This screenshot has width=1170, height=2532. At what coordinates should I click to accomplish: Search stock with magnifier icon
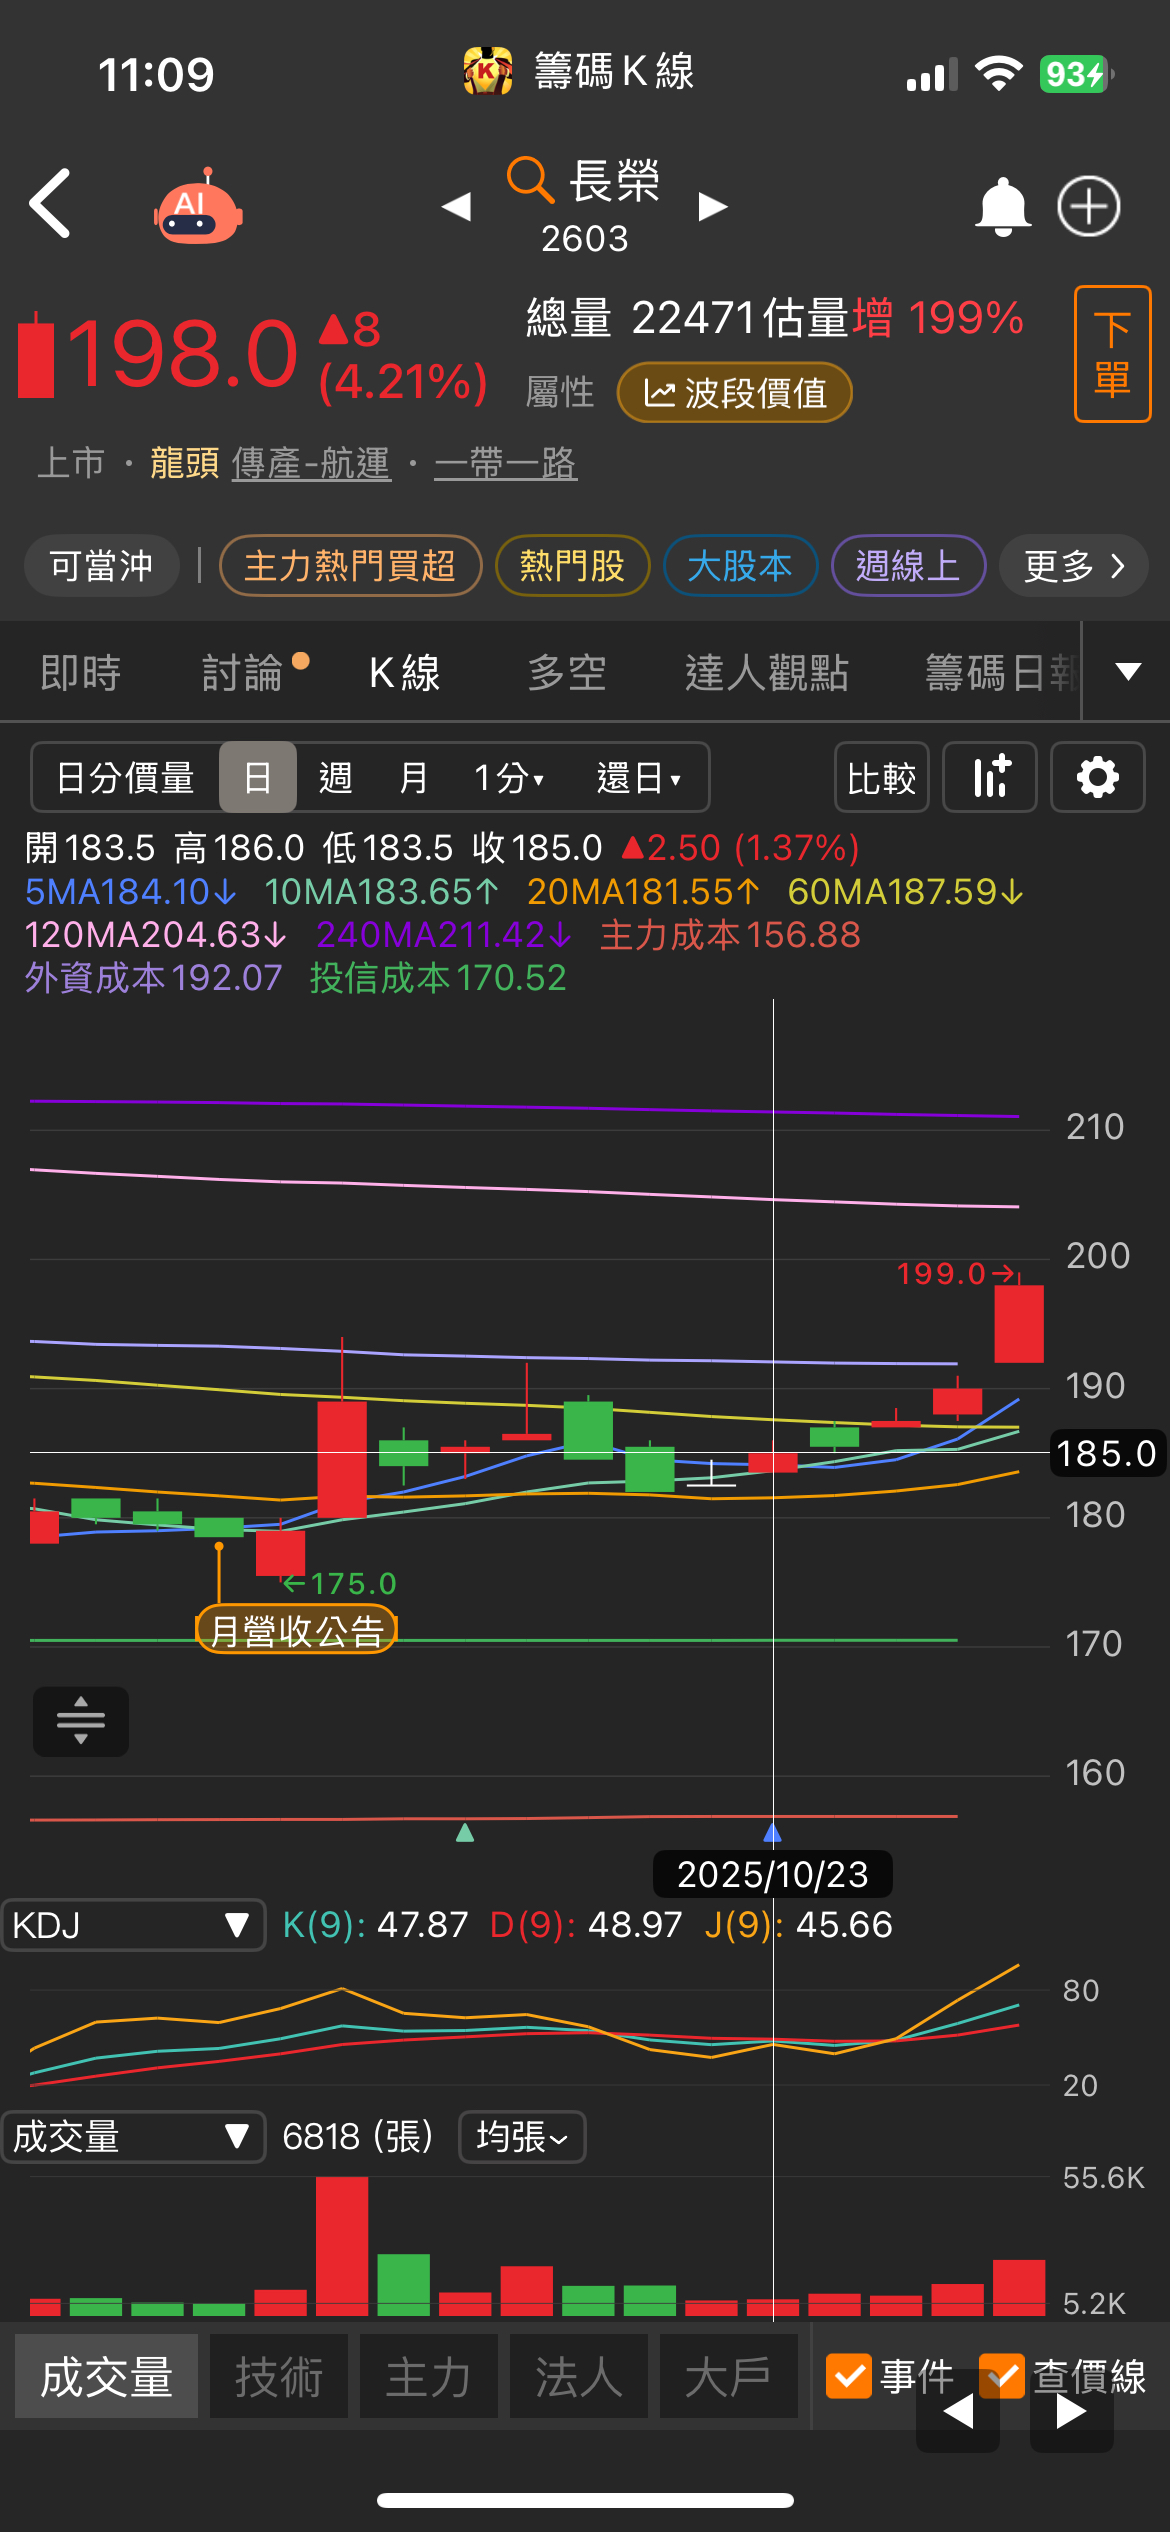529,180
